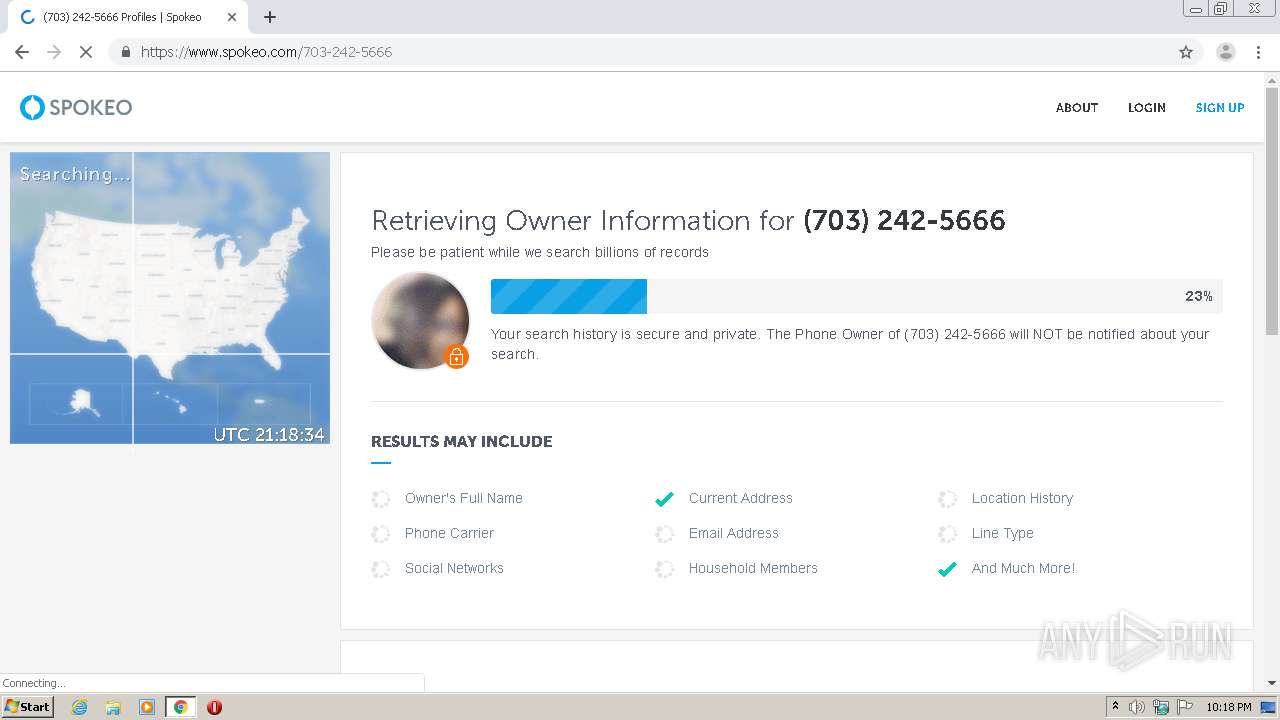Open the file explorer from taskbar
Image resolution: width=1280 pixels, height=720 pixels.
point(113,707)
